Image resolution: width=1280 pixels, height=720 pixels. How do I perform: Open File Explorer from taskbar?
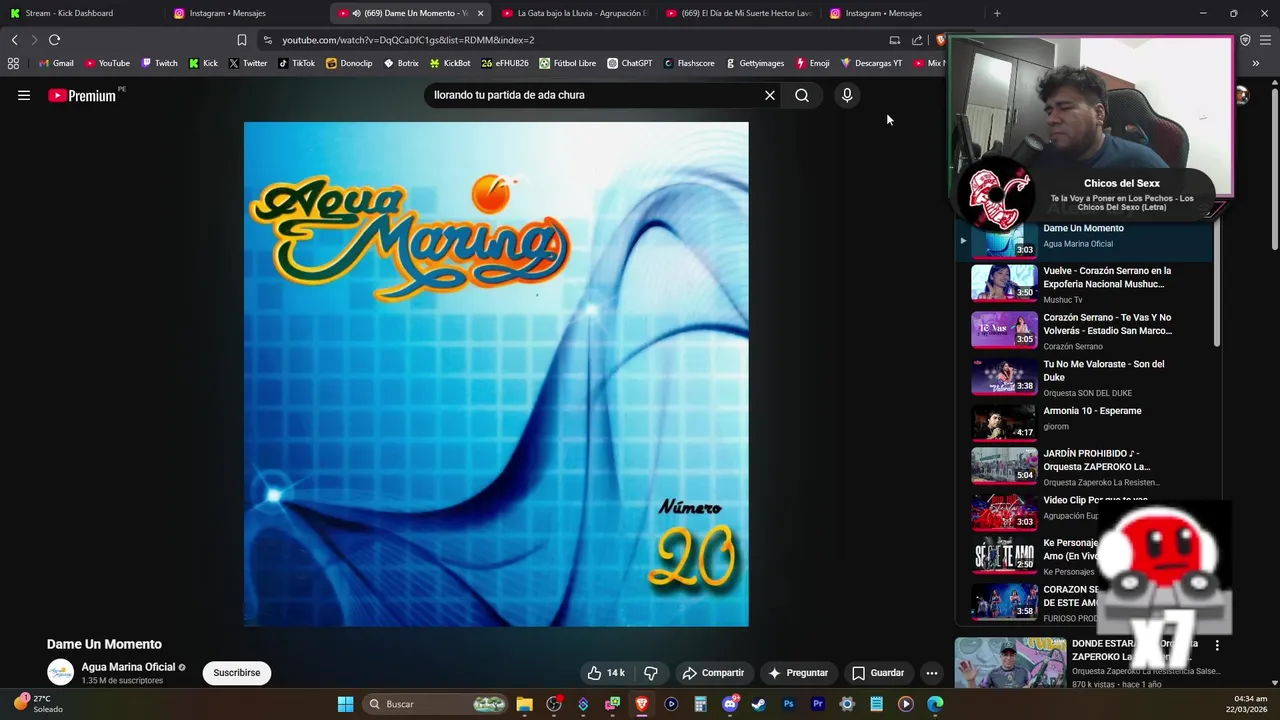pyautogui.click(x=525, y=704)
